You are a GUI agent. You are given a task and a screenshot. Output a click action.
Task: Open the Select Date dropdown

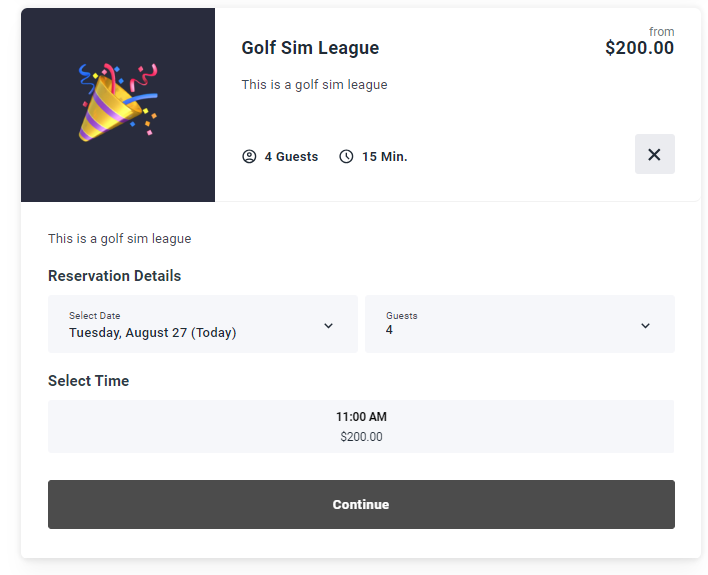(x=203, y=324)
